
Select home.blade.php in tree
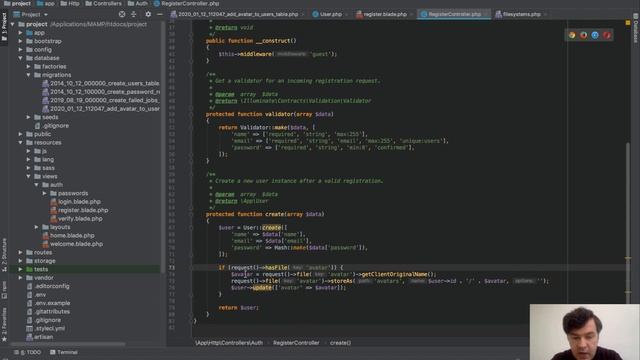68,236
